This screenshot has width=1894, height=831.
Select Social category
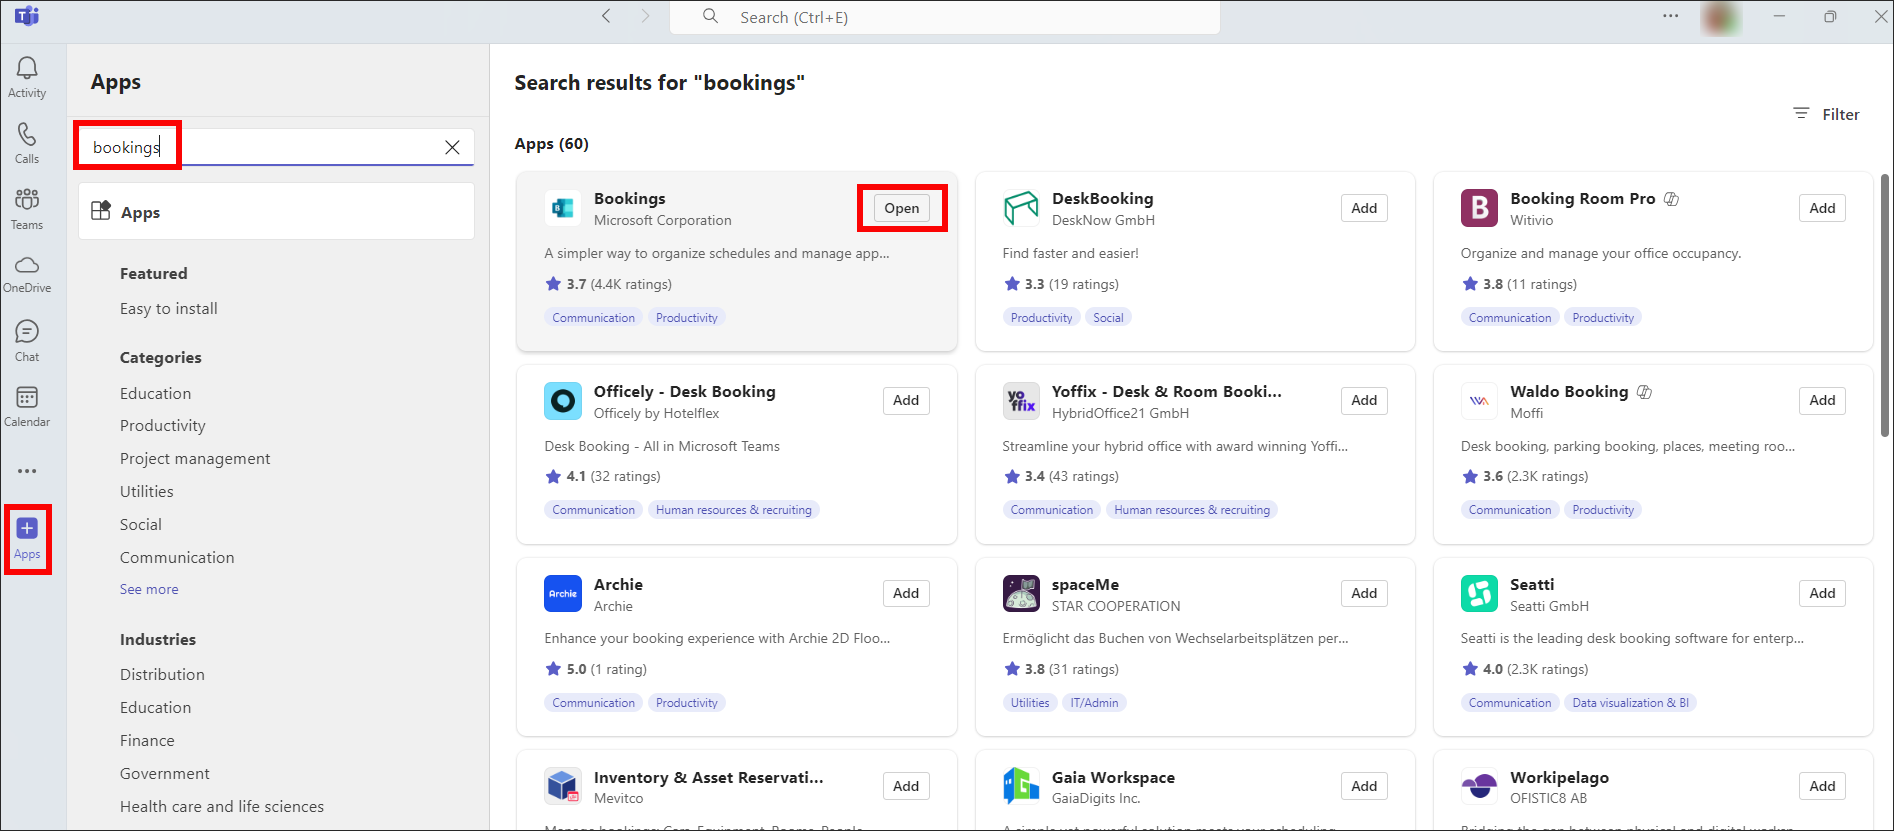point(140,524)
